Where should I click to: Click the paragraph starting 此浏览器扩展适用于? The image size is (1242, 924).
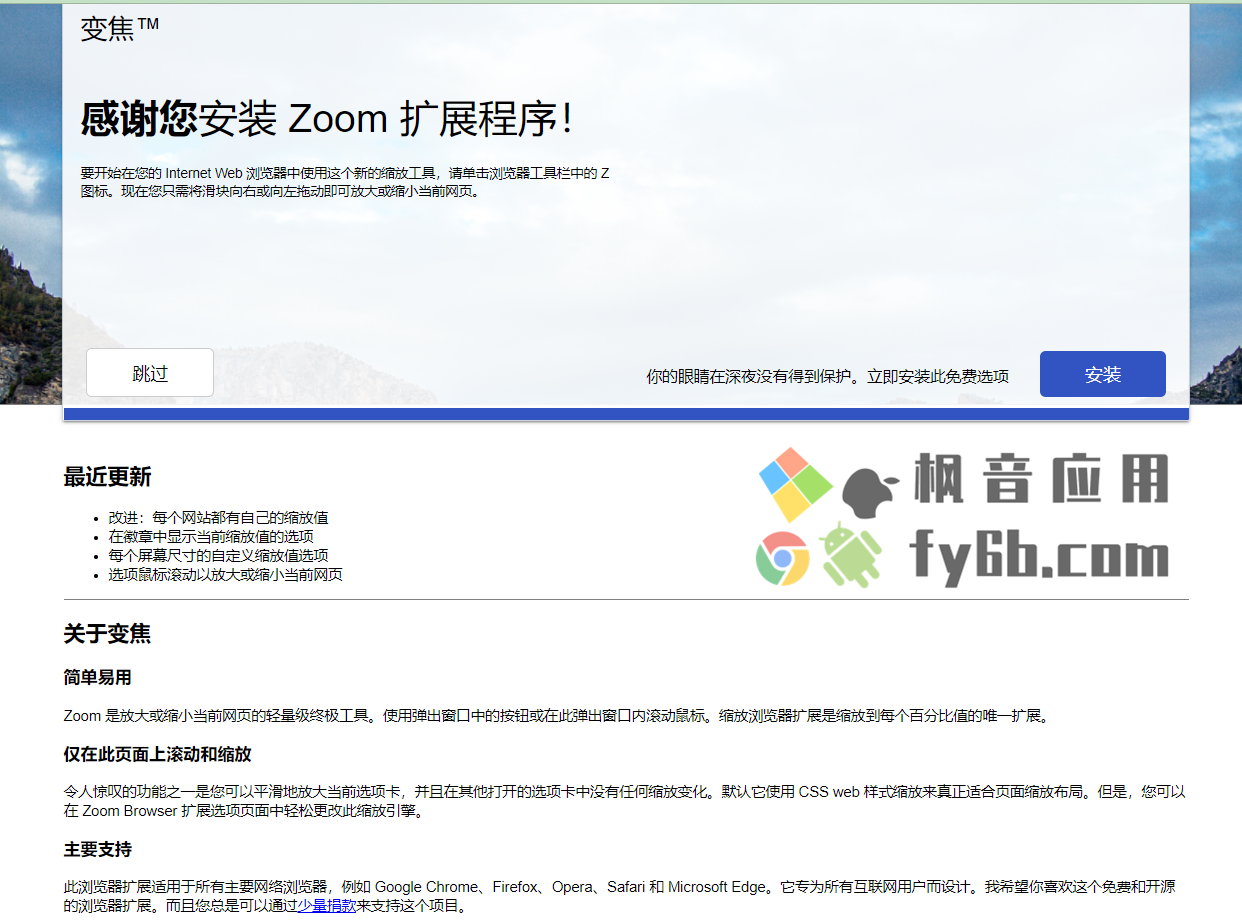coord(620,897)
